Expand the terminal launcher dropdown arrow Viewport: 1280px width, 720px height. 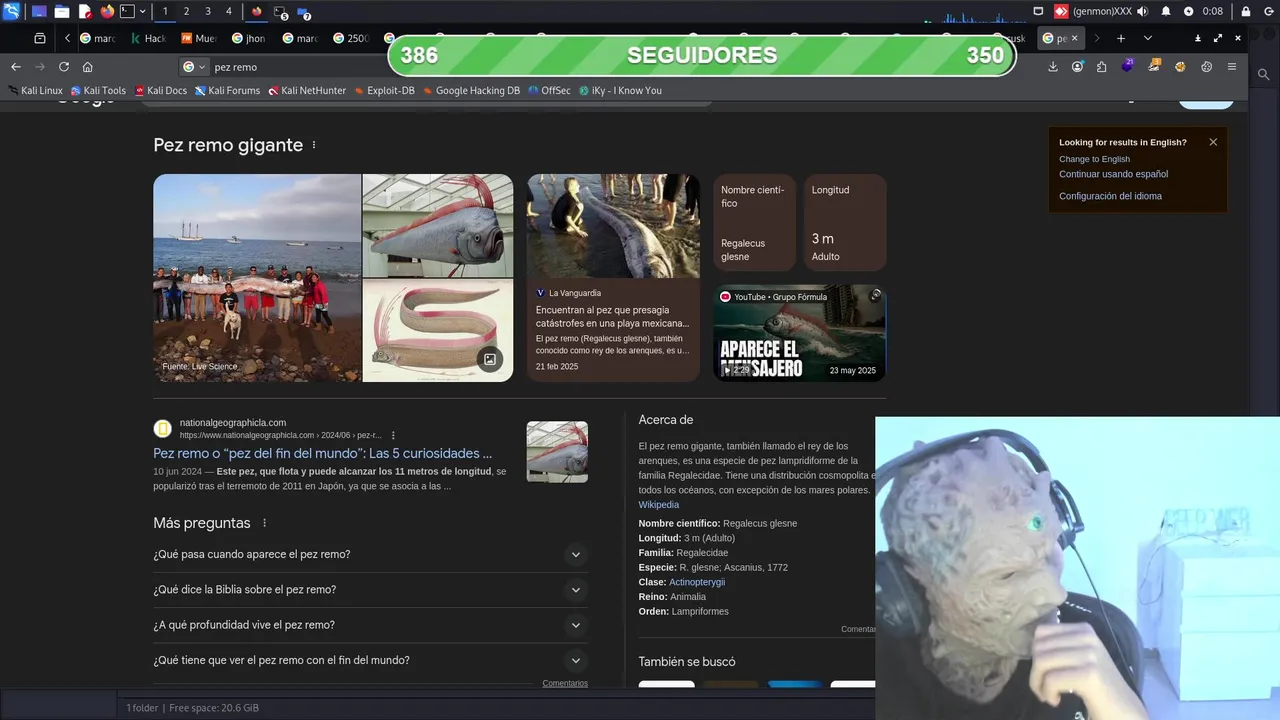(x=143, y=11)
